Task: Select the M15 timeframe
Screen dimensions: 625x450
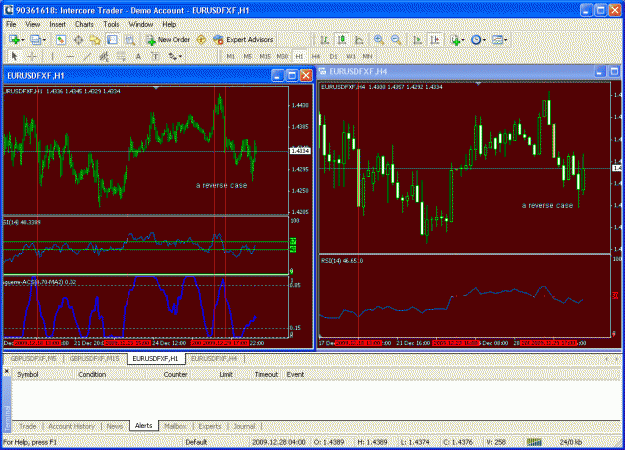Action: 265,57
